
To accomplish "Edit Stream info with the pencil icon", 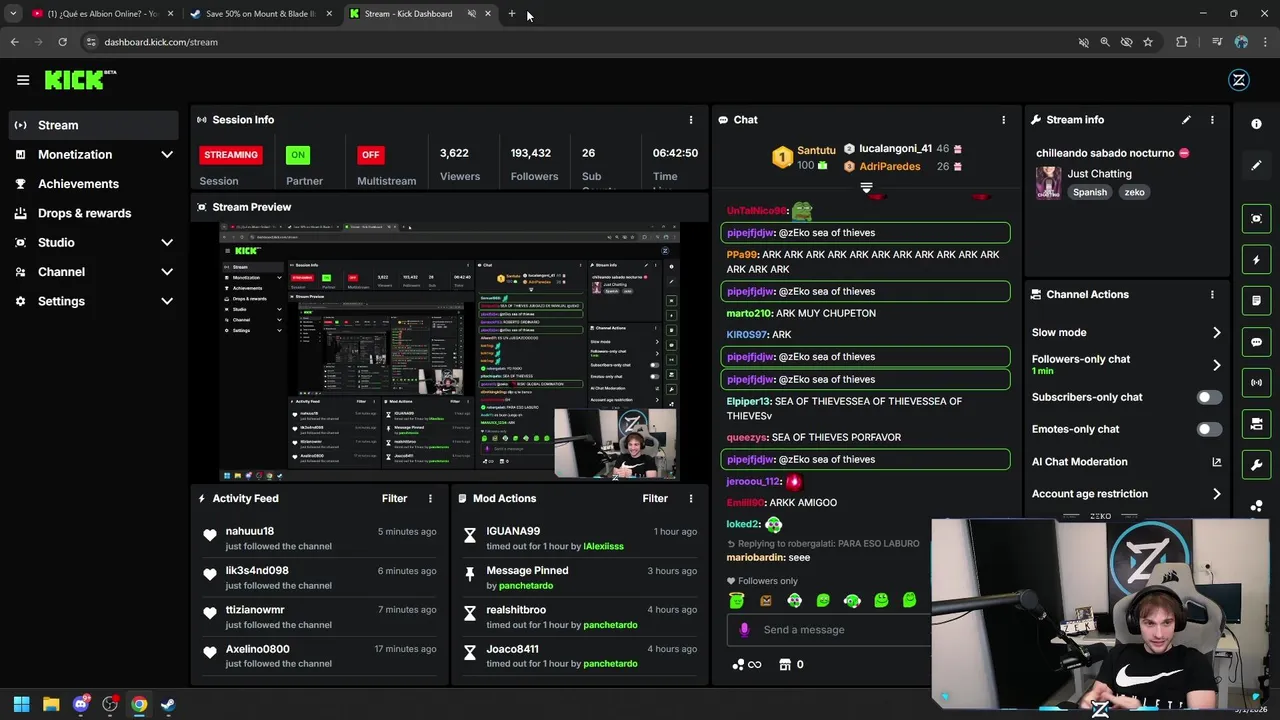I will (1186, 120).
